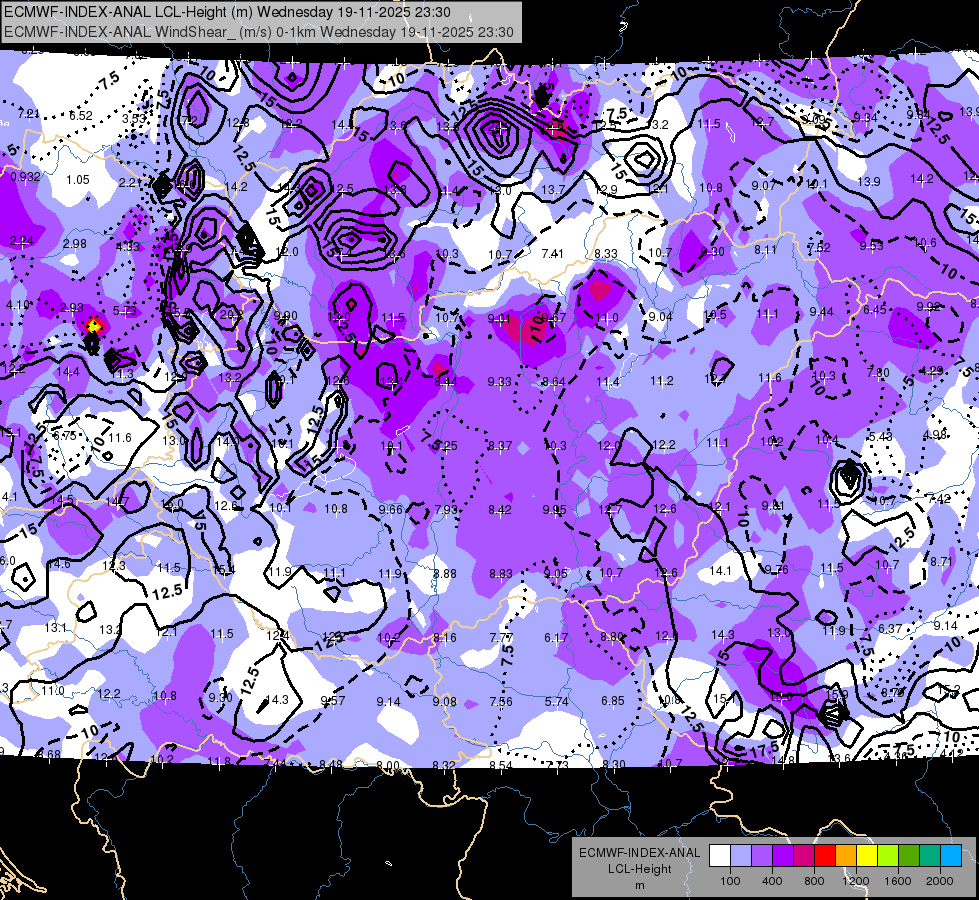Click the wind shear value '6.85'
Screen dimensions: 979x900
(x=612, y=701)
